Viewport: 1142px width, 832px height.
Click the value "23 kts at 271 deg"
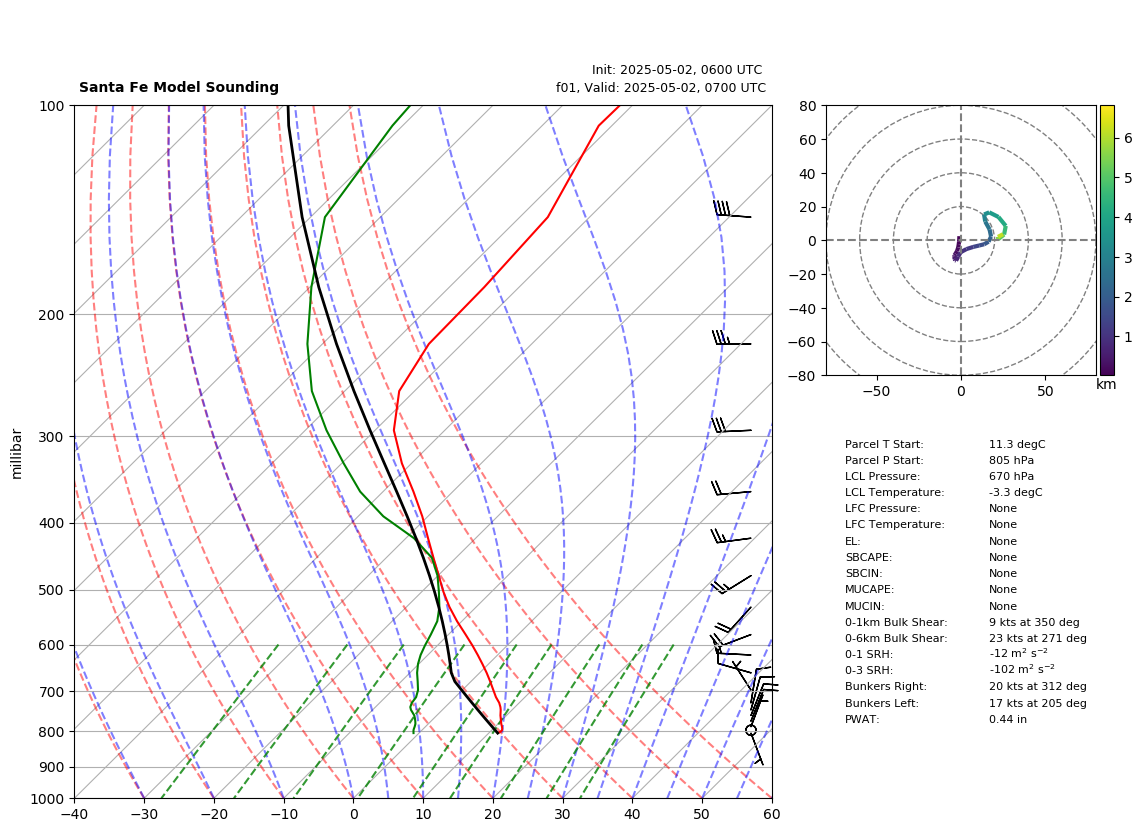[1038, 638]
